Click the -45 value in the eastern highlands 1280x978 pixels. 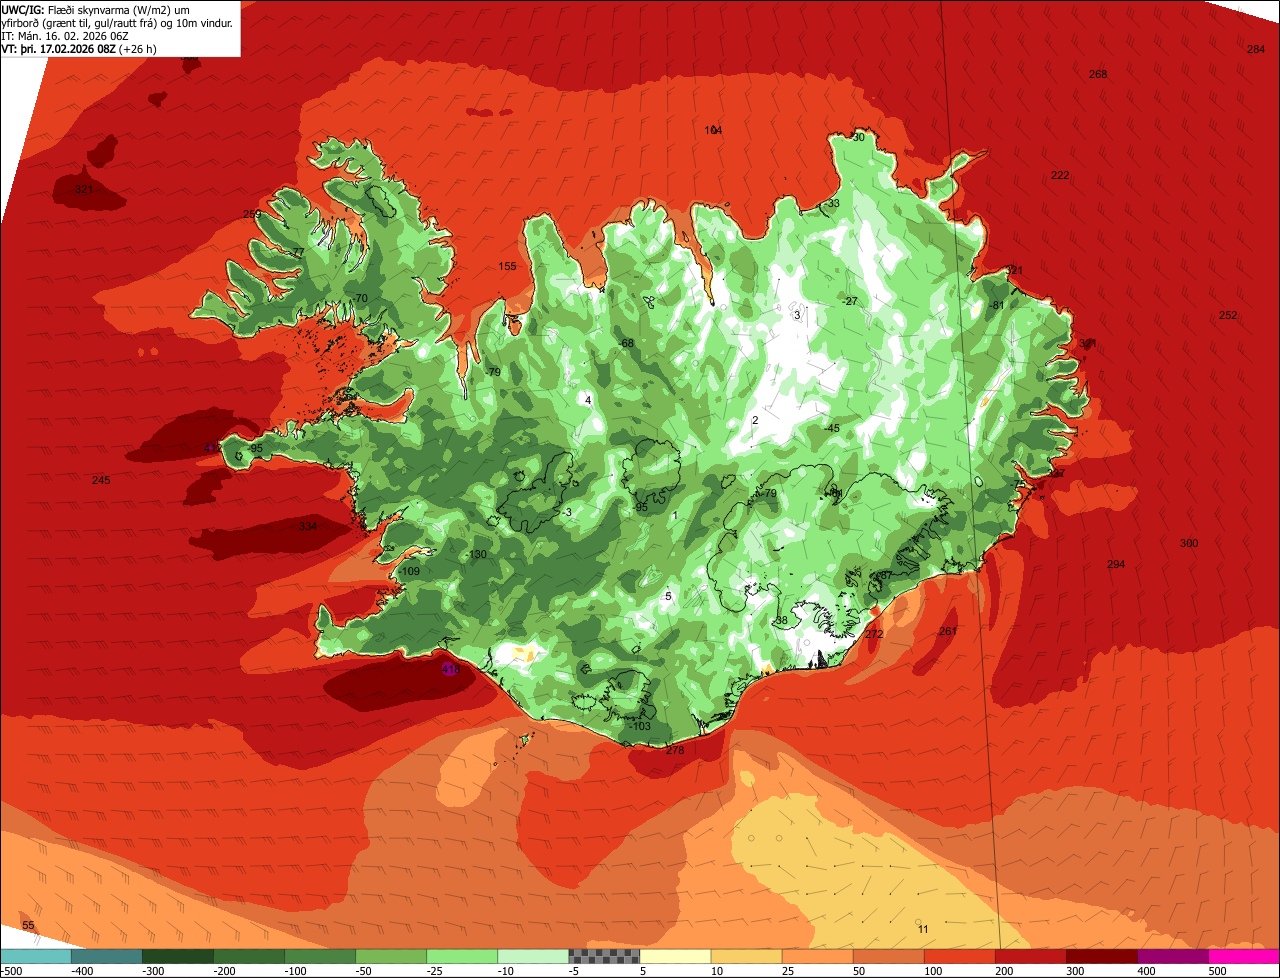[832, 428]
